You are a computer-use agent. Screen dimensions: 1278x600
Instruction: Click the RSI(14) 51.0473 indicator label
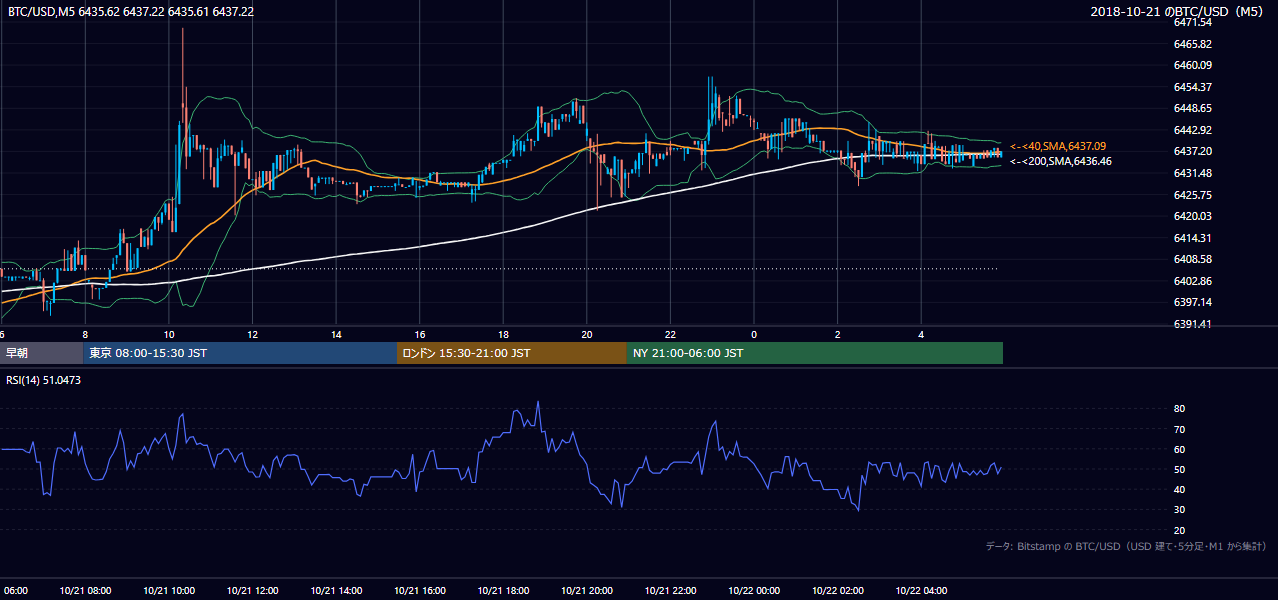coord(44,380)
